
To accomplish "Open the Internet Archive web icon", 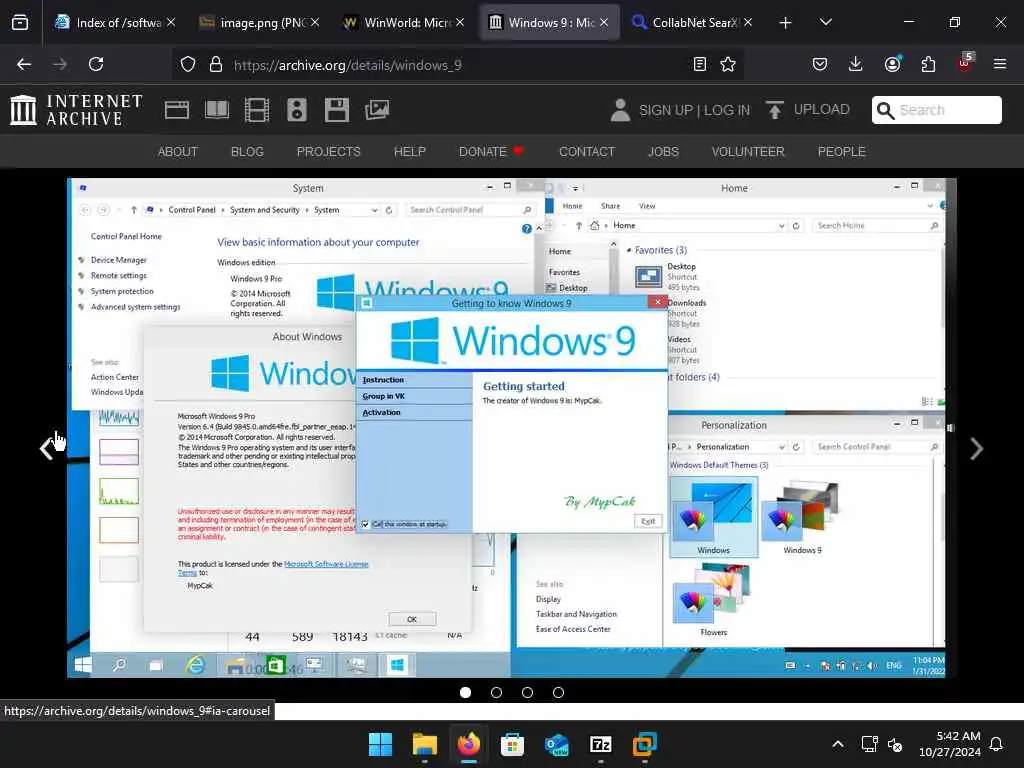I will click(176, 110).
